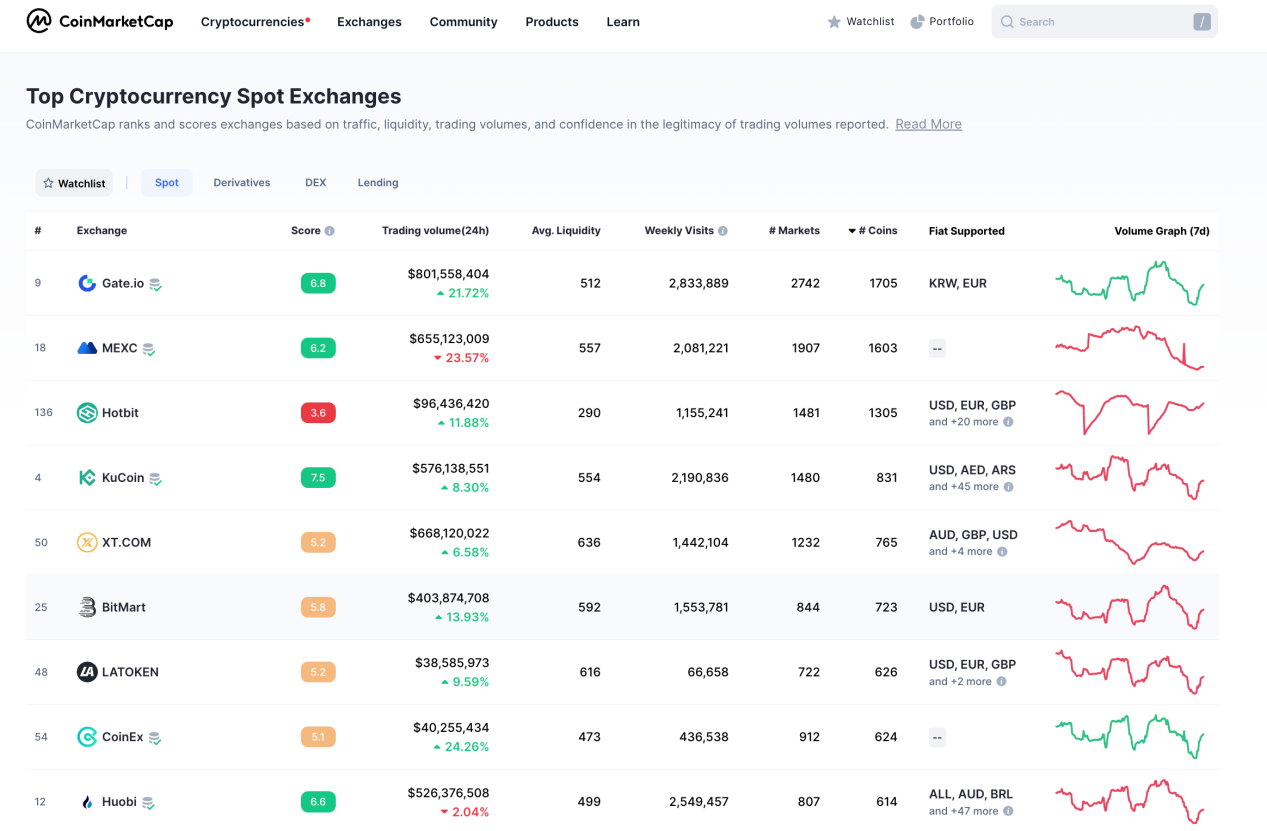Image resolution: width=1267 pixels, height=831 pixels.
Task: Toggle the Watchlist filter button
Action: tap(74, 183)
